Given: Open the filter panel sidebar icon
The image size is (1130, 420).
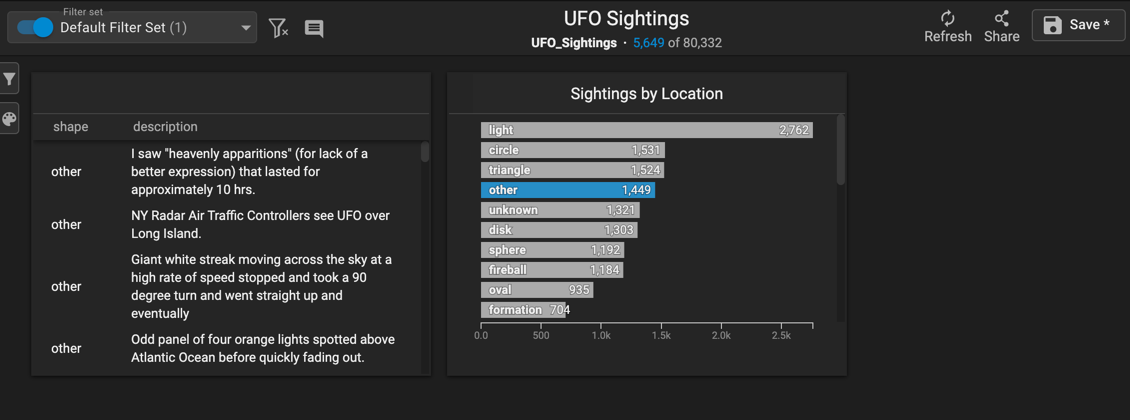Looking at the screenshot, I should 9,79.
